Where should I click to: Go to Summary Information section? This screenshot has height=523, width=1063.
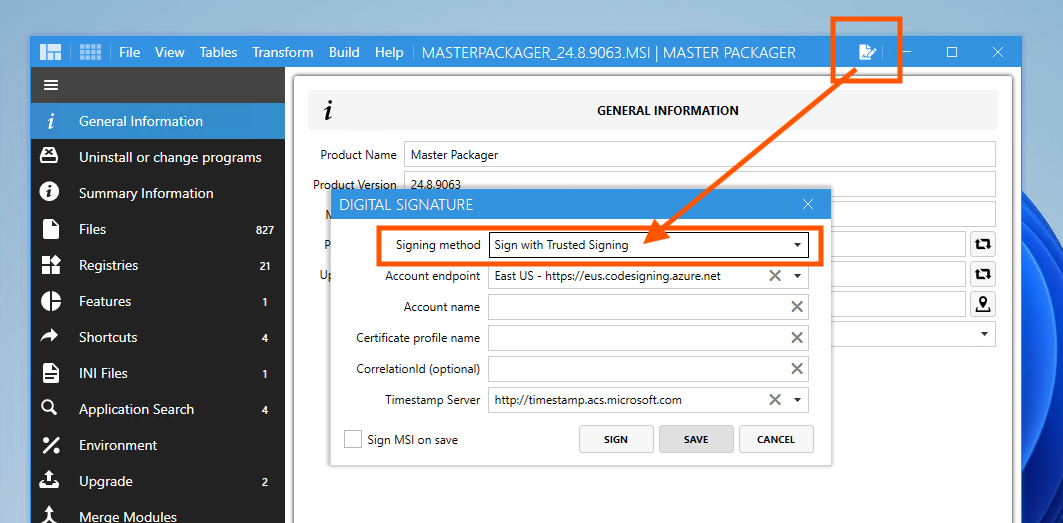[157, 193]
